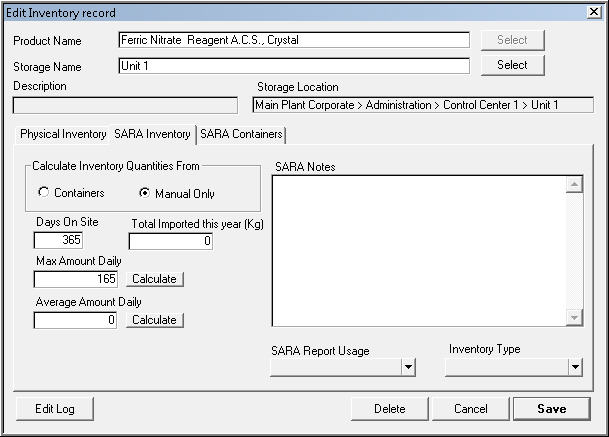The image size is (609, 437).
Task: Select the Containers radio button
Action: [45, 193]
